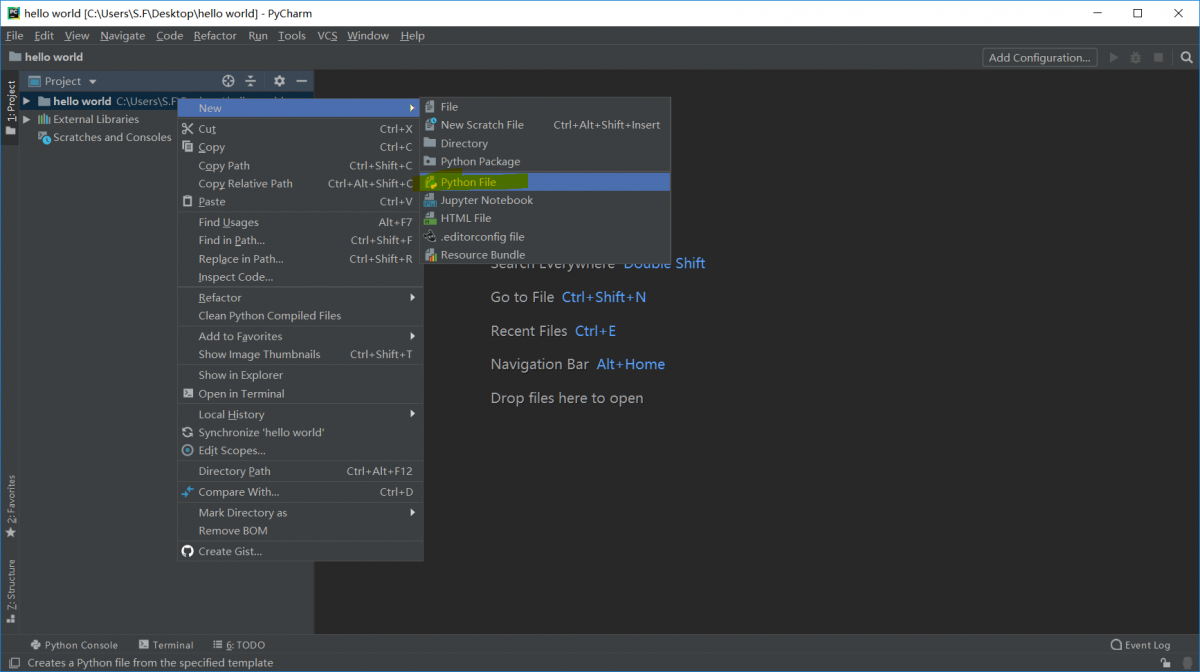Choose Directory Path entry
This screenshot has width=1200, height=672.
click(x=300, y=471)
